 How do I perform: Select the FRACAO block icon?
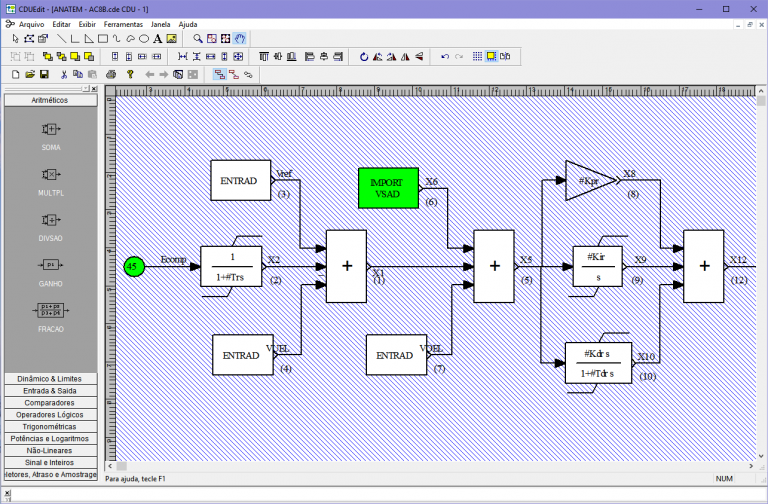click(51, 310)
